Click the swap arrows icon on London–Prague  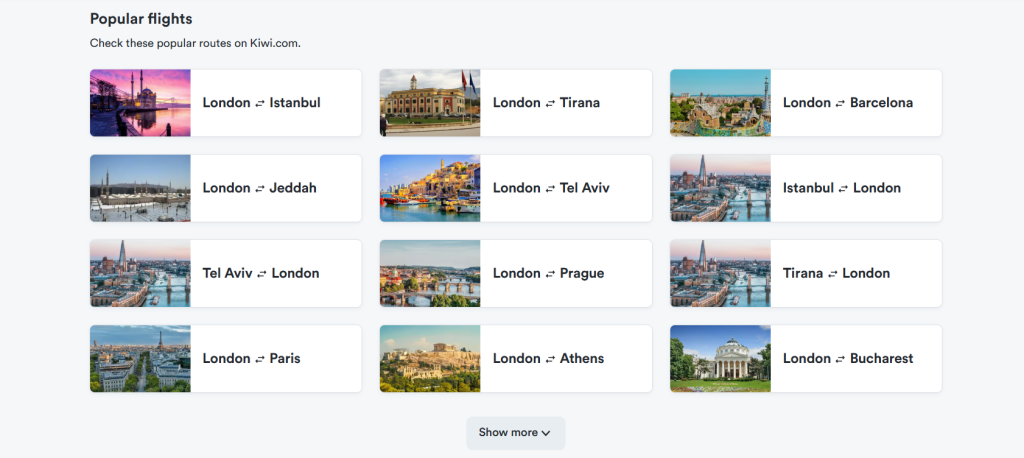550,274
